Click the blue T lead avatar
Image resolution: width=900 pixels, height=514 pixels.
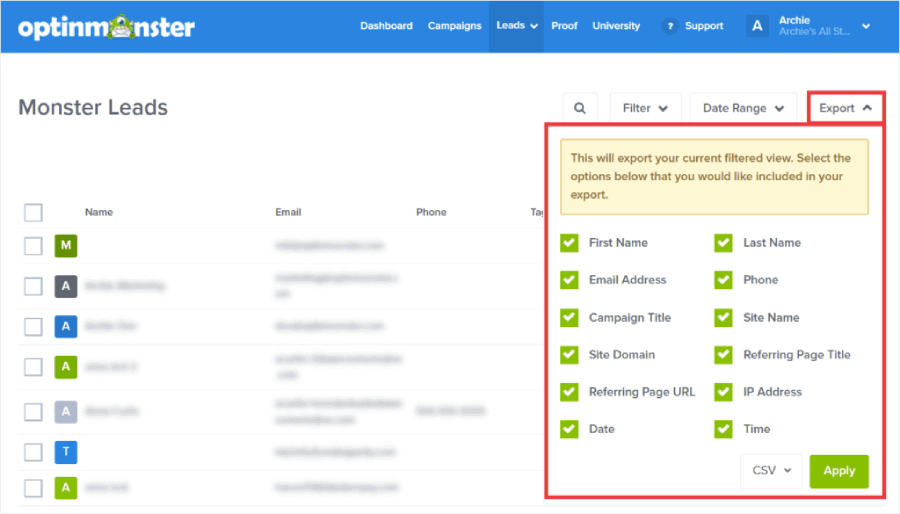[x=66, y=451]
